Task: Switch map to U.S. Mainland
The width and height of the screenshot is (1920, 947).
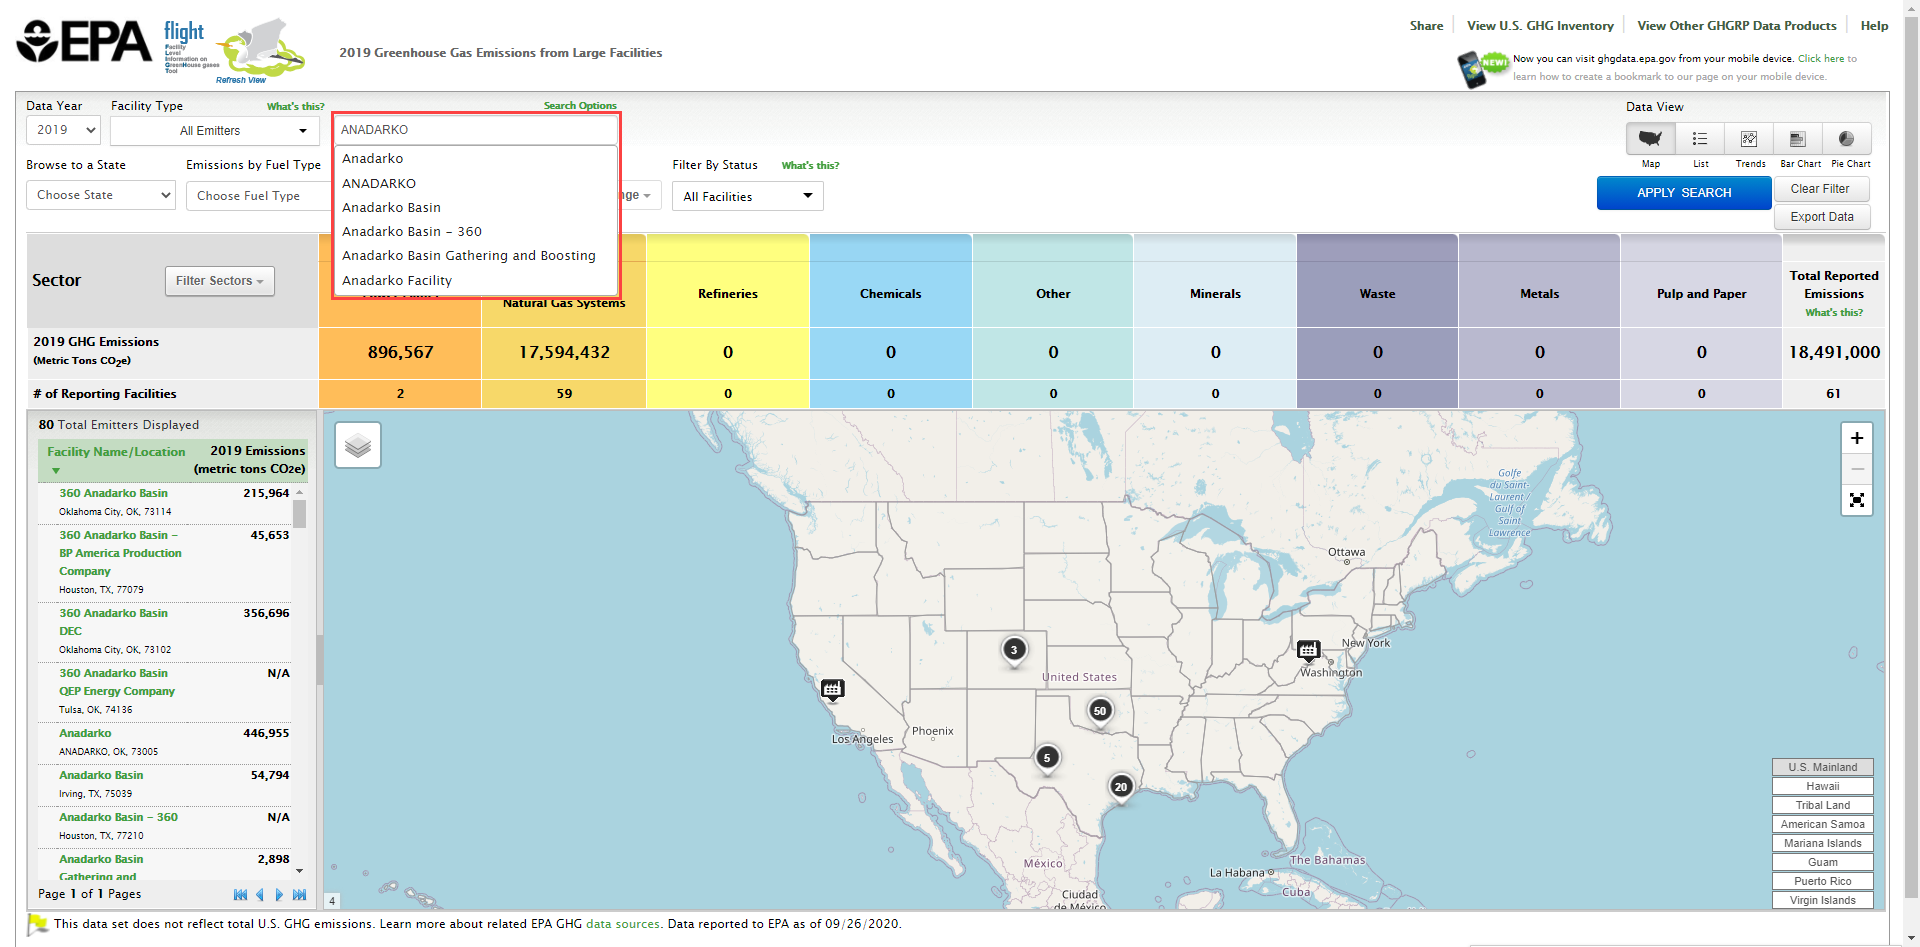Action: click(x=1823, y=768)
